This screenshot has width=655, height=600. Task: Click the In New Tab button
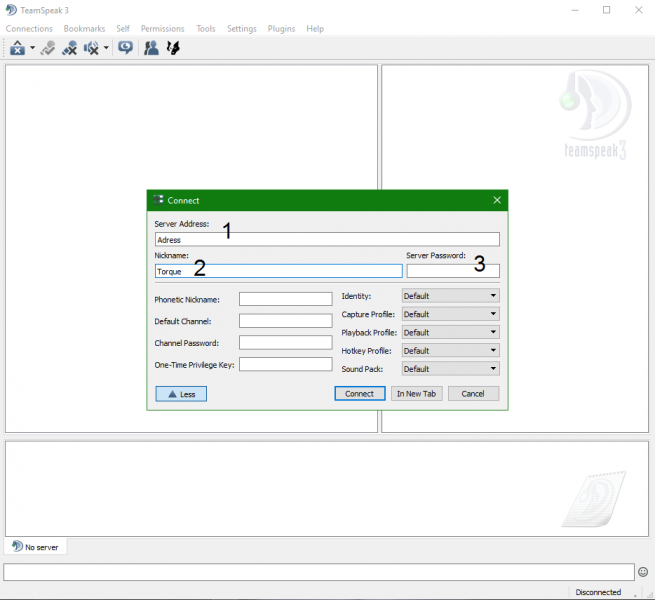pyautogui.click(x=416, y=394)
